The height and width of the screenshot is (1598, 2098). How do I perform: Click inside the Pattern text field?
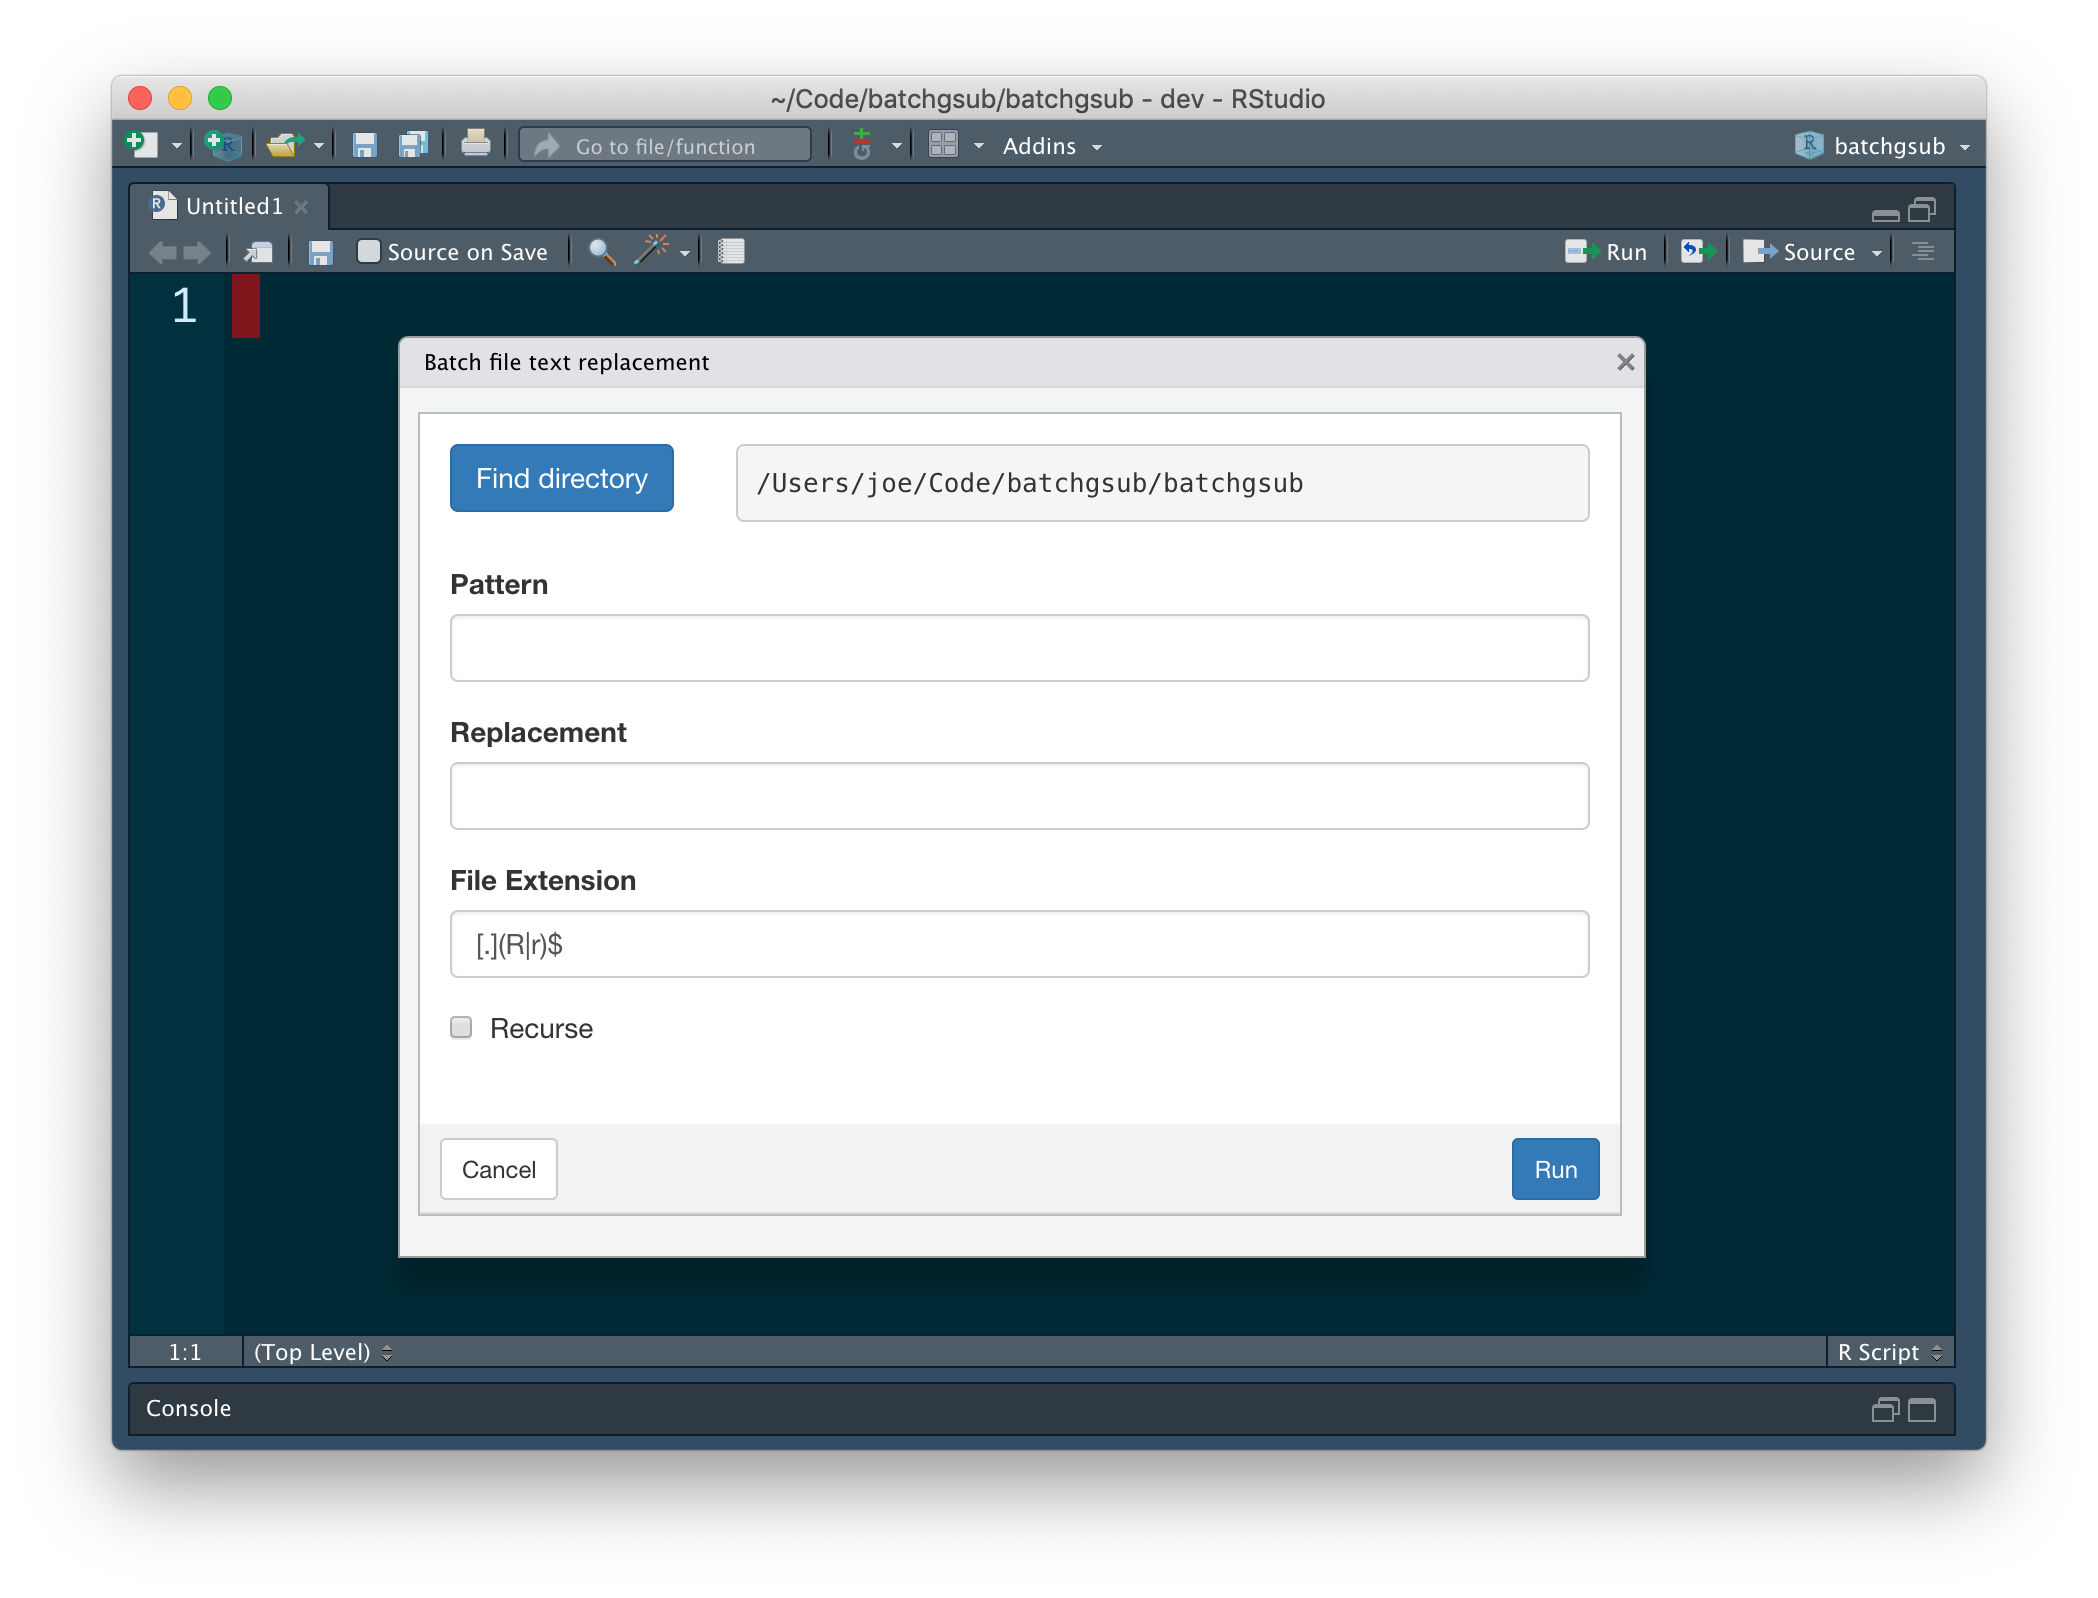tap(1018, 648)
